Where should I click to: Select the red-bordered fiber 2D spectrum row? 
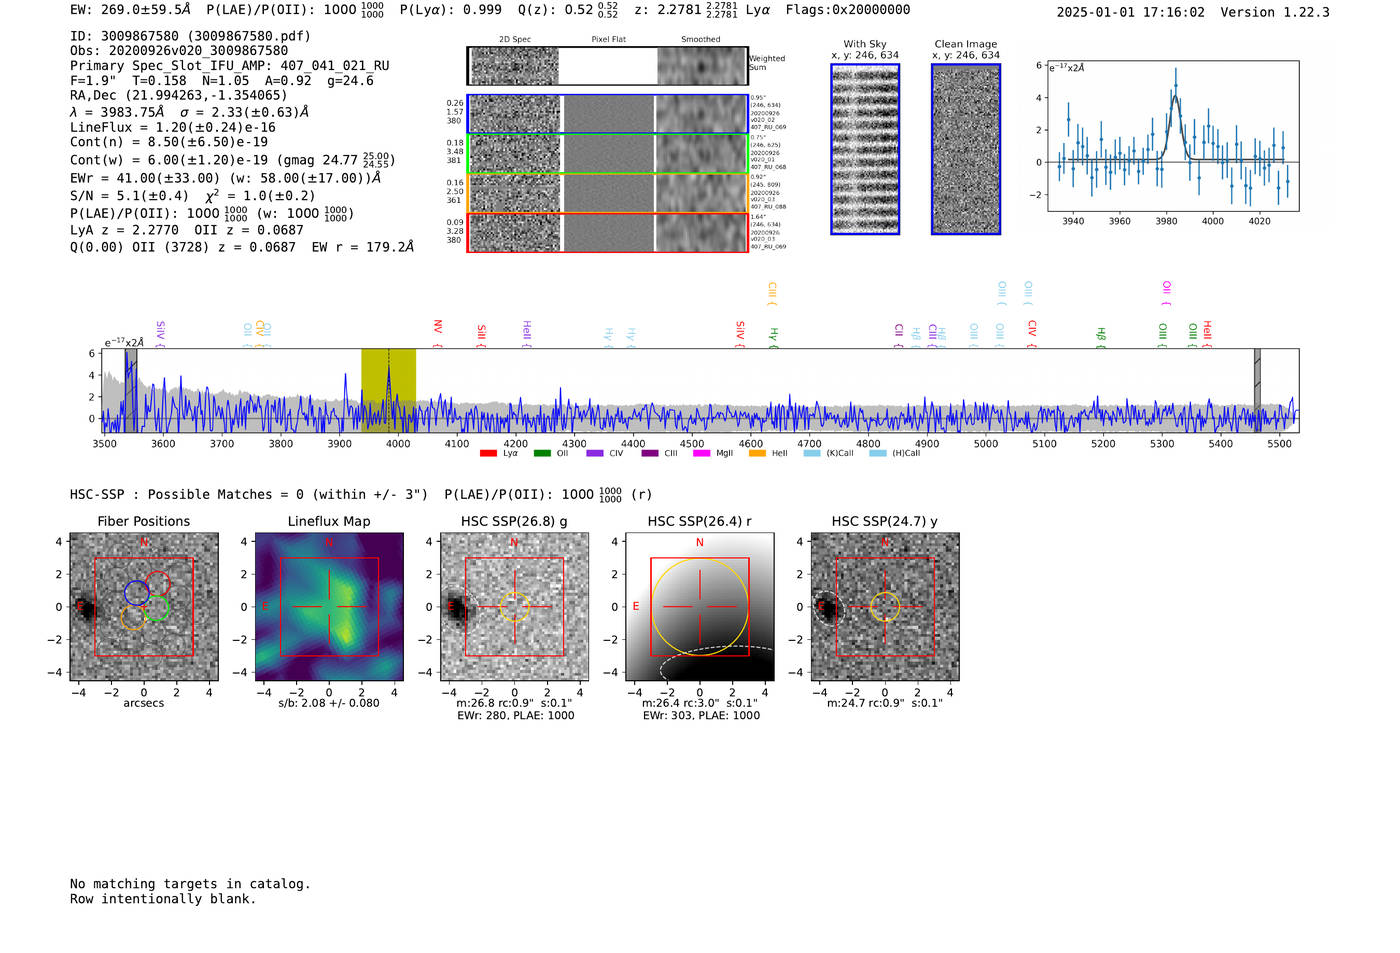coord(607,232)
